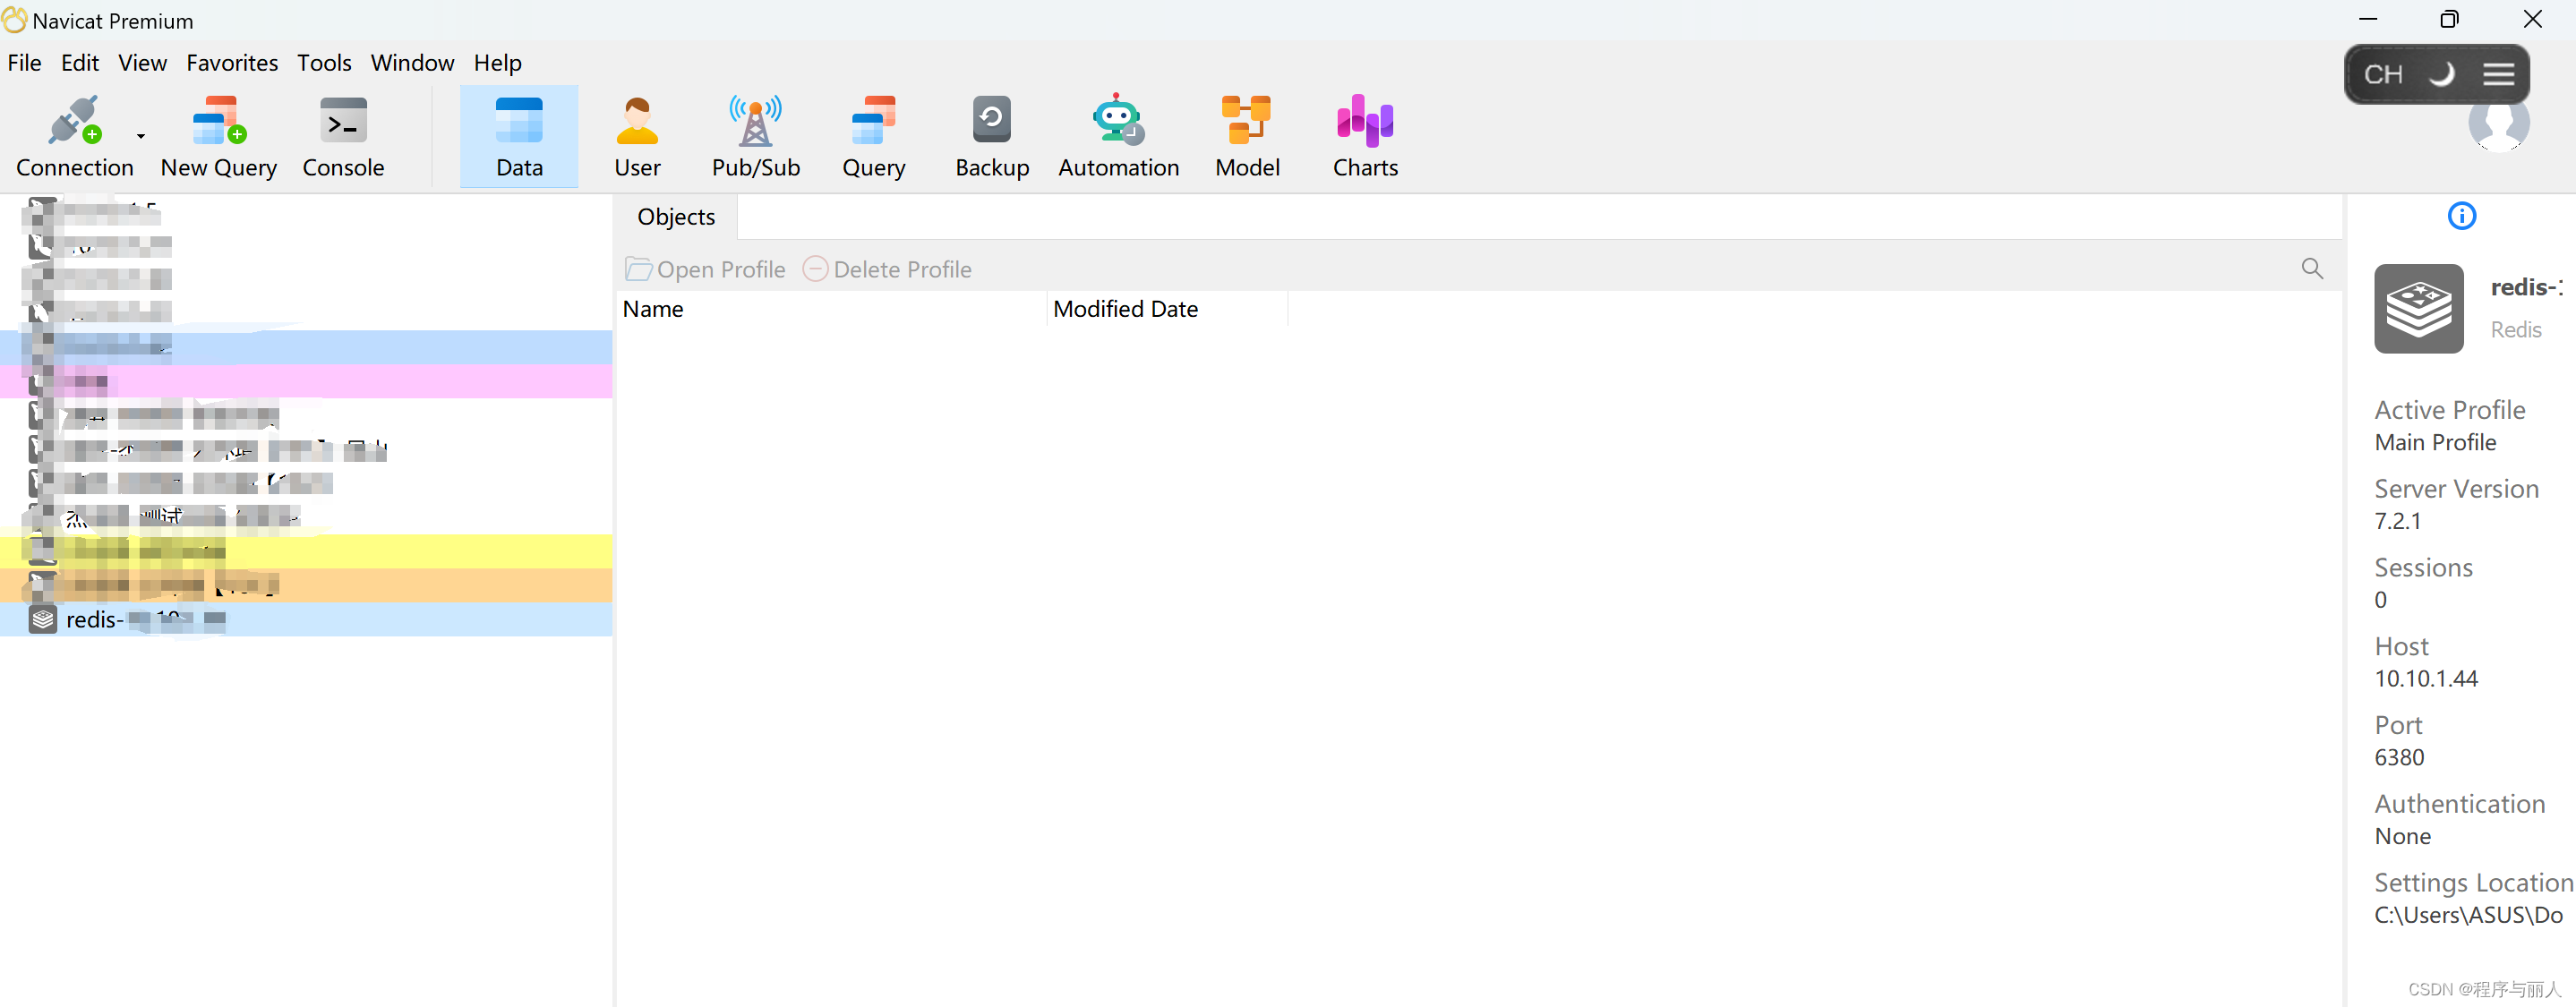The width and height of the screenshot is (2576, 1007).
Task: Select the Objects tab
Action: 677,215
